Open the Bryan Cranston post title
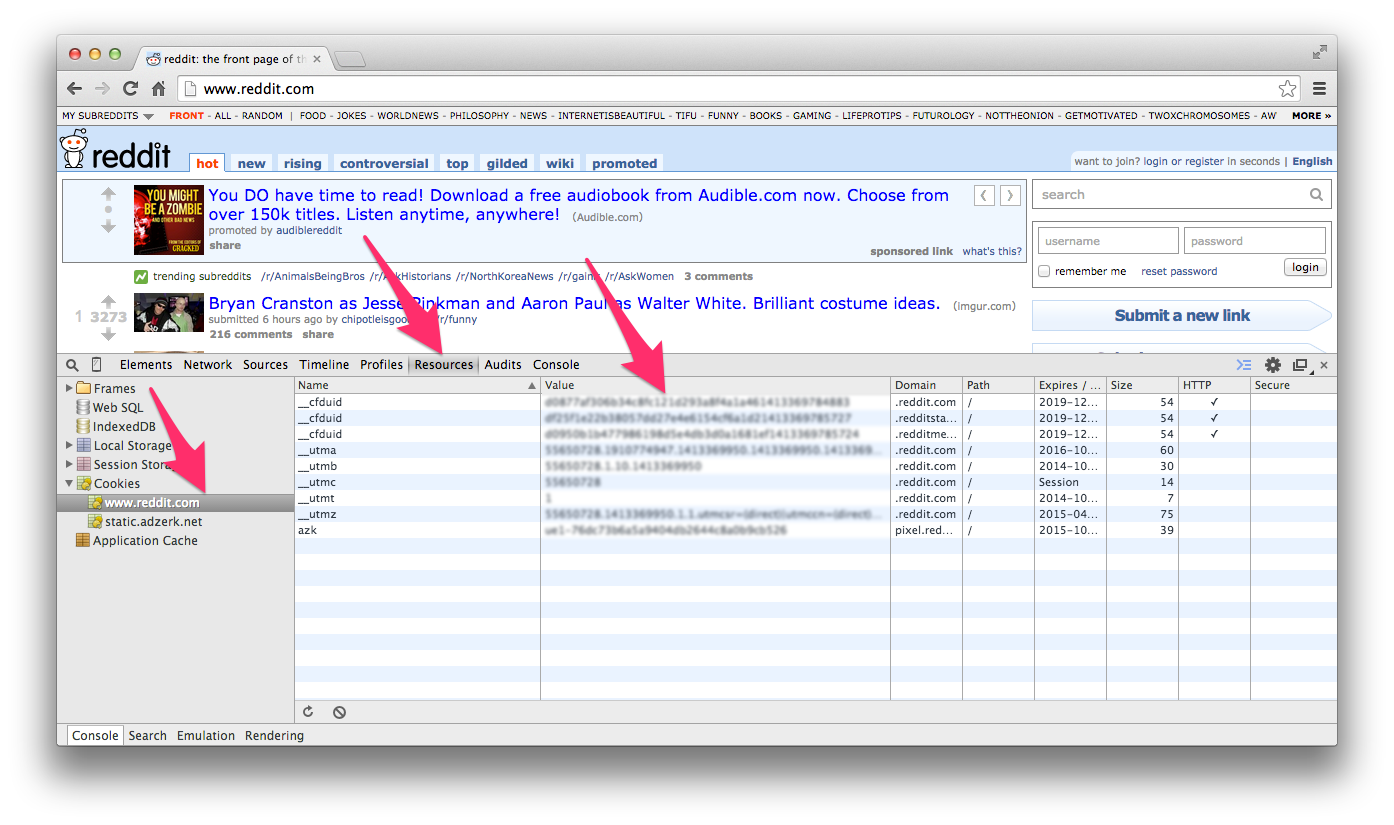The width and height of the screenshot is (1394, 825). tap(574, 303)
